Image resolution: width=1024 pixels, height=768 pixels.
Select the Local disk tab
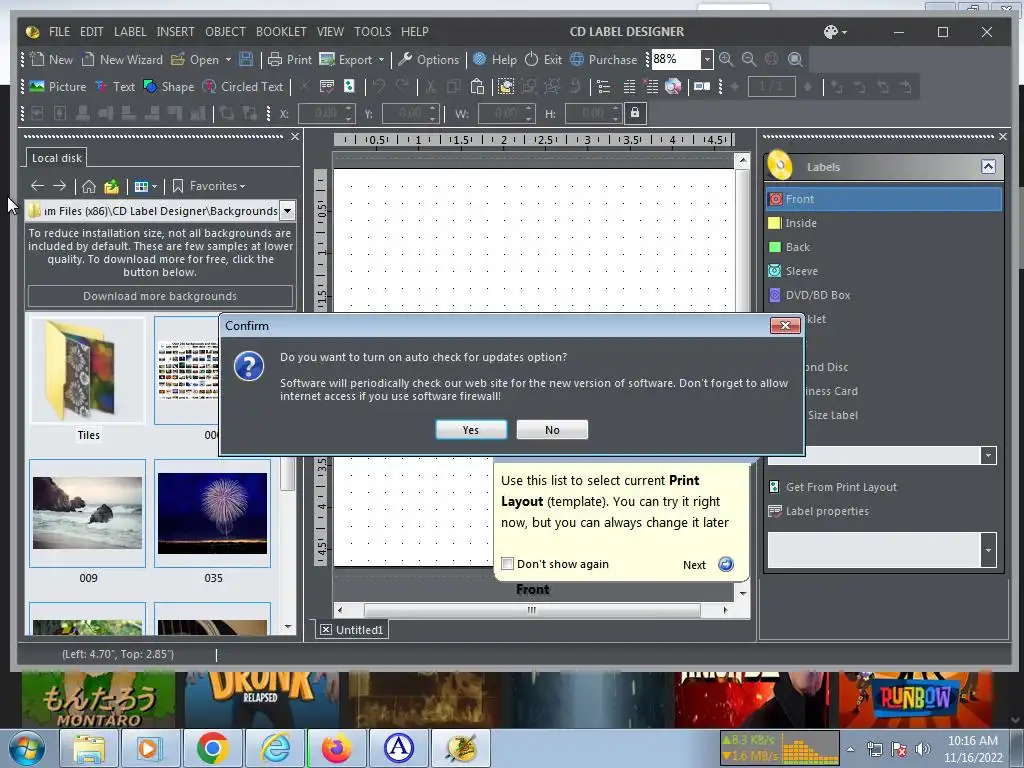tap(57, 158)
